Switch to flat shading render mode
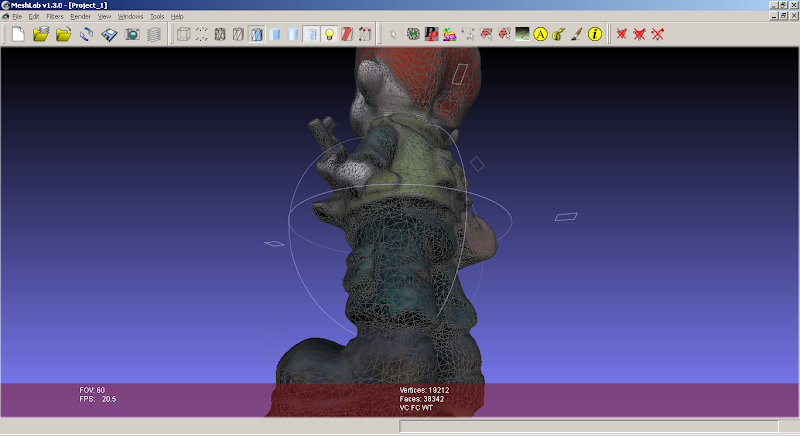 pyautogui.click(x=275, y=34)
